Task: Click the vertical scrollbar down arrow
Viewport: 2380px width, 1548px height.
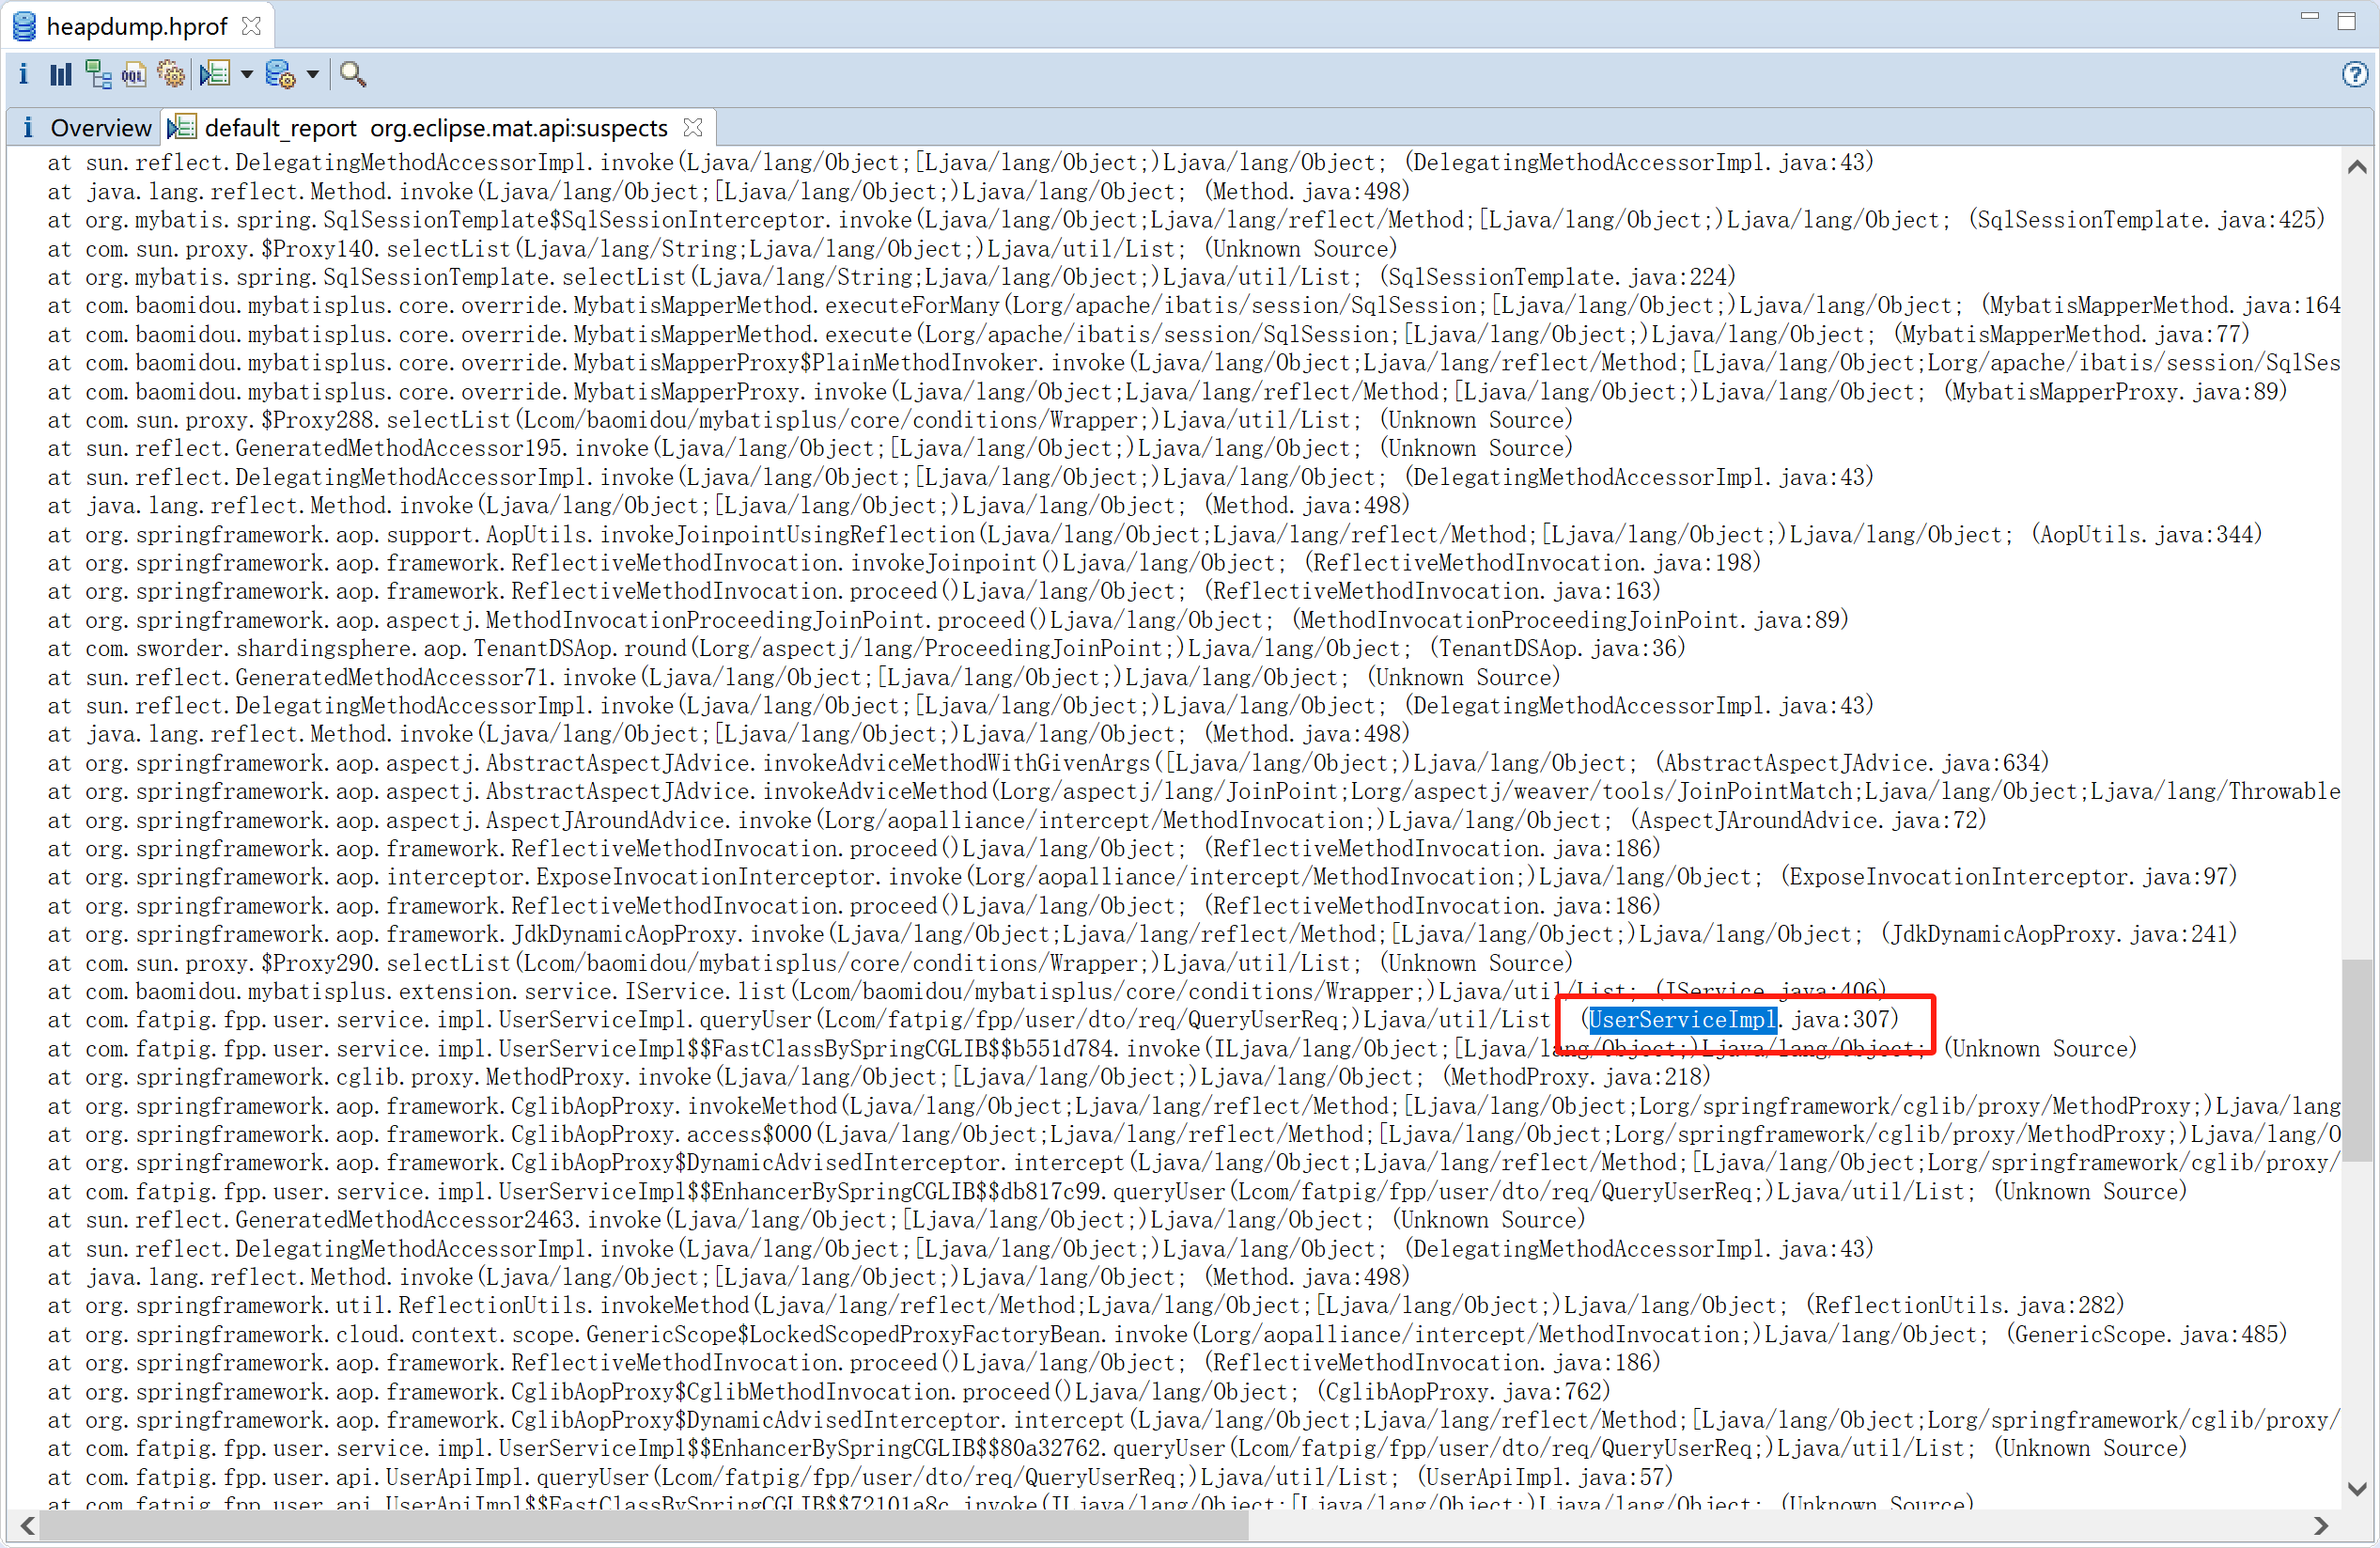Action: point(2357,1490)
